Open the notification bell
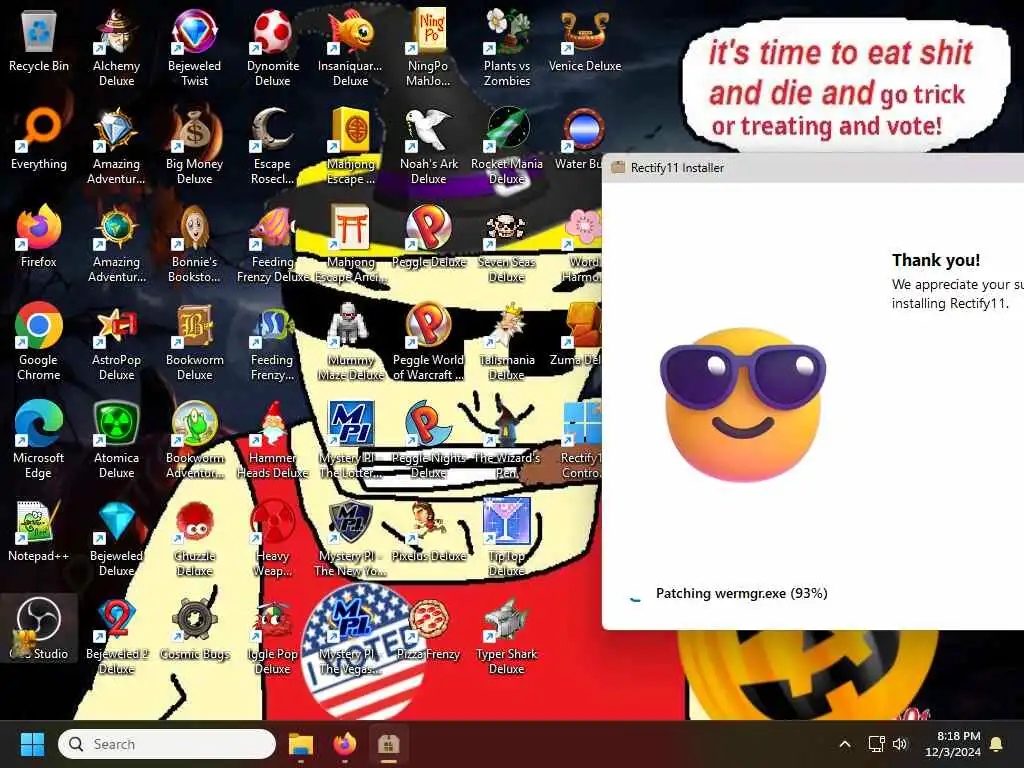Screen dimensions: 1024x768 pyautogui.click(x=997, y=744)
